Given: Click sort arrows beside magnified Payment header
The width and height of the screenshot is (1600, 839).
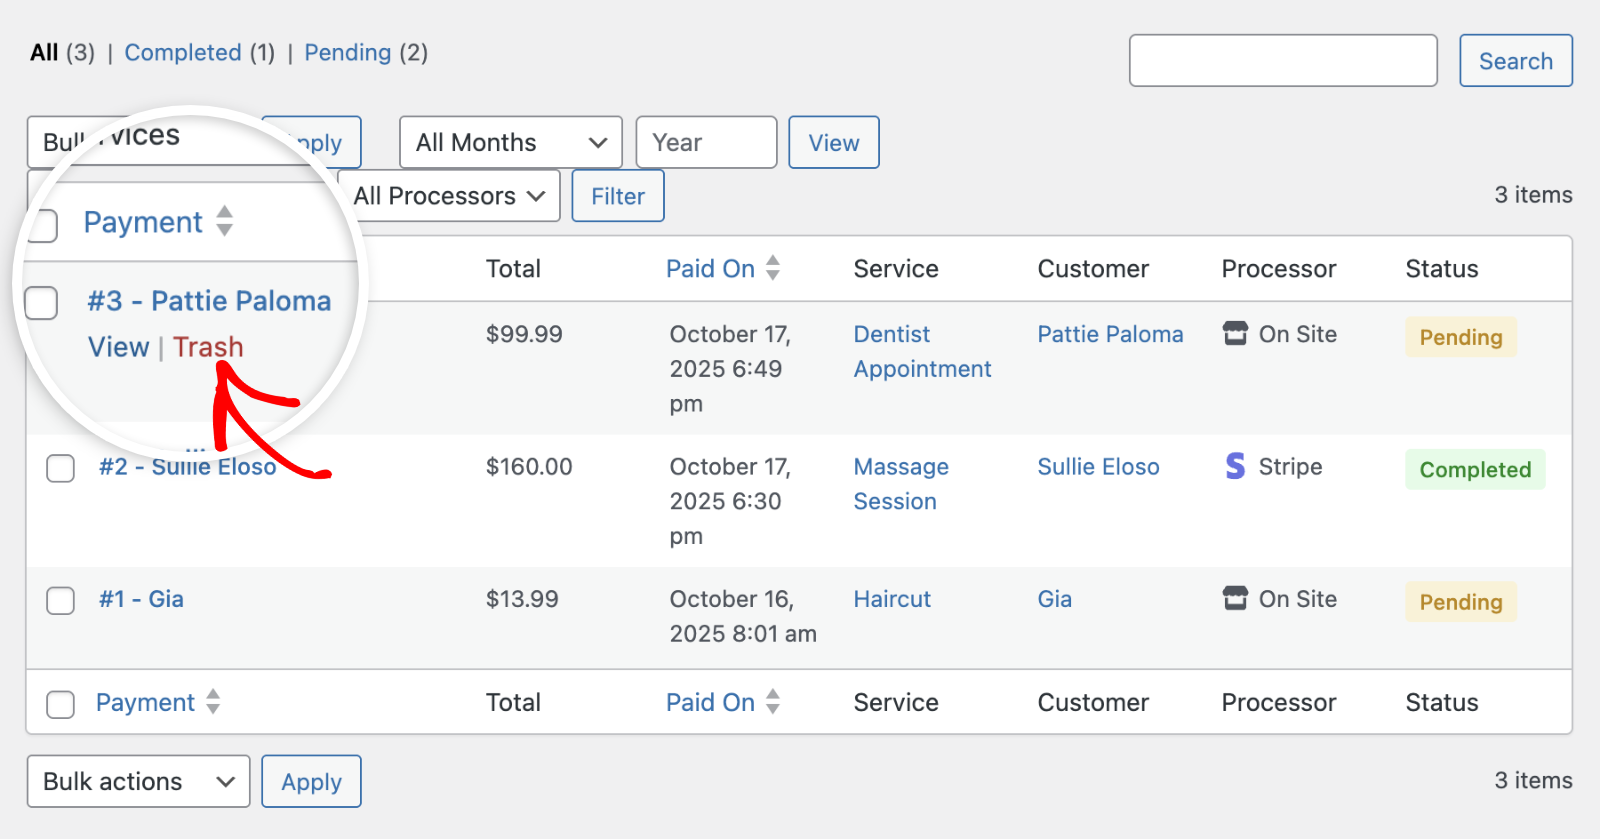Looking at the screenshot, I should tap(225, 221).
